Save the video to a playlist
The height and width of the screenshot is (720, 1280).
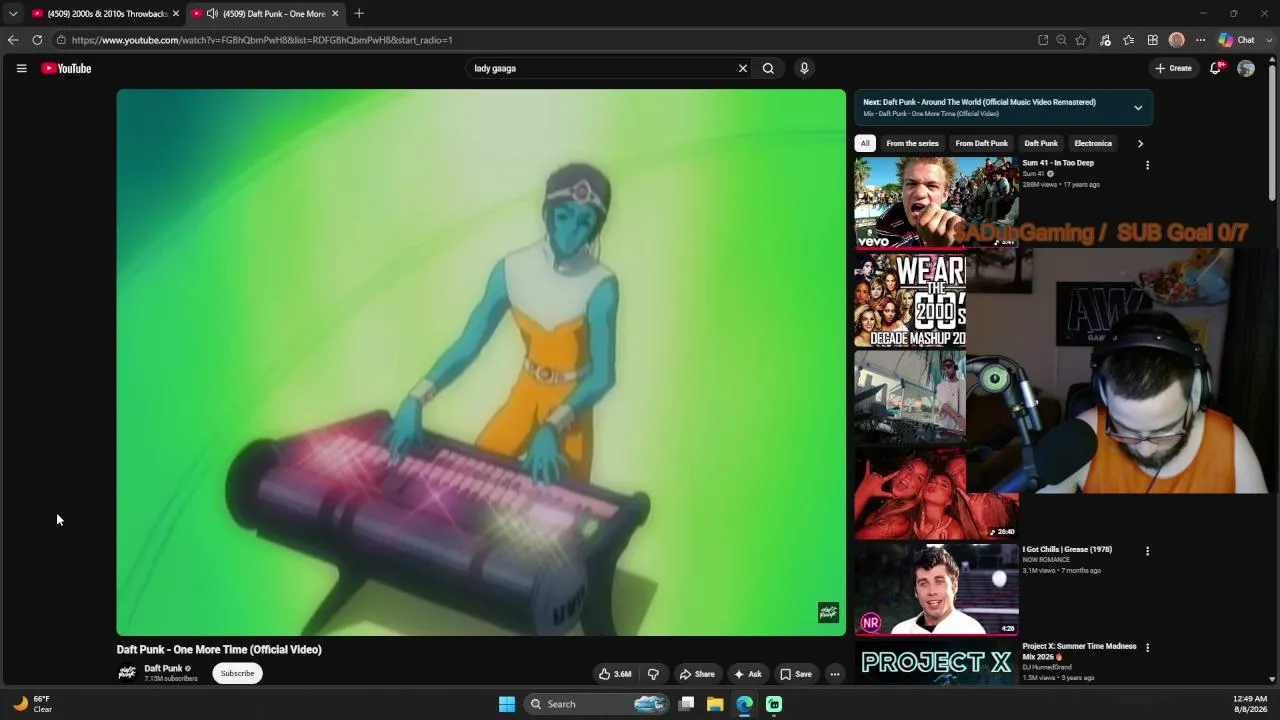[x=796, y=674]
